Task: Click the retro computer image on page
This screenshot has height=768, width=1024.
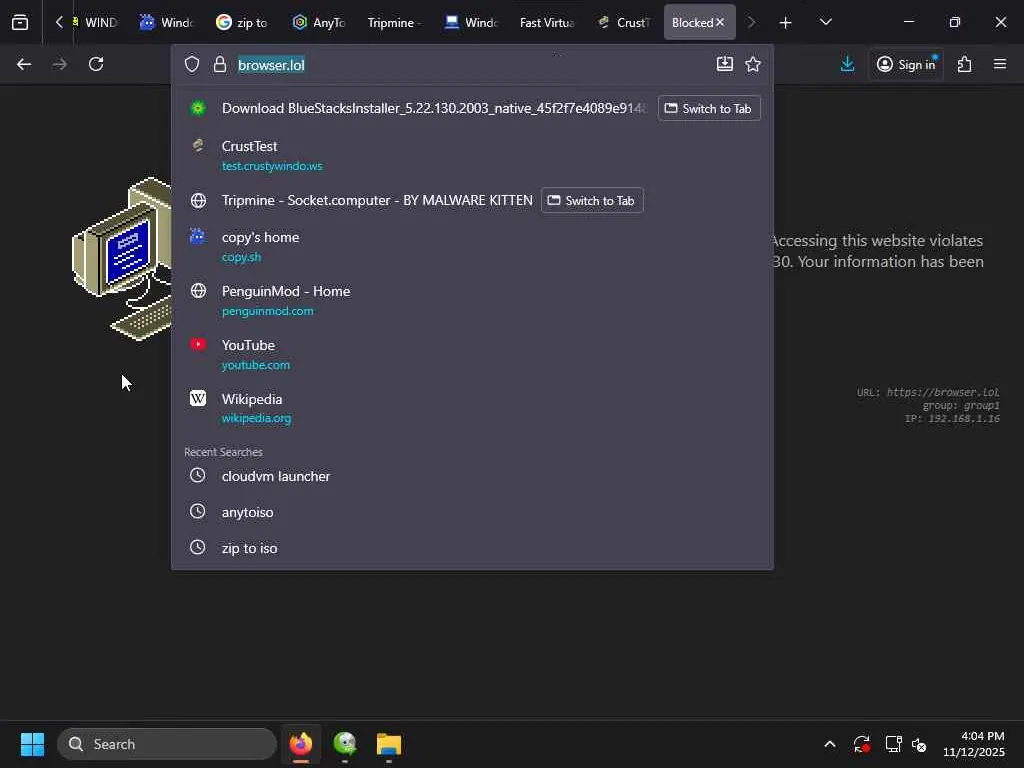Action: [x=122, y=259]
